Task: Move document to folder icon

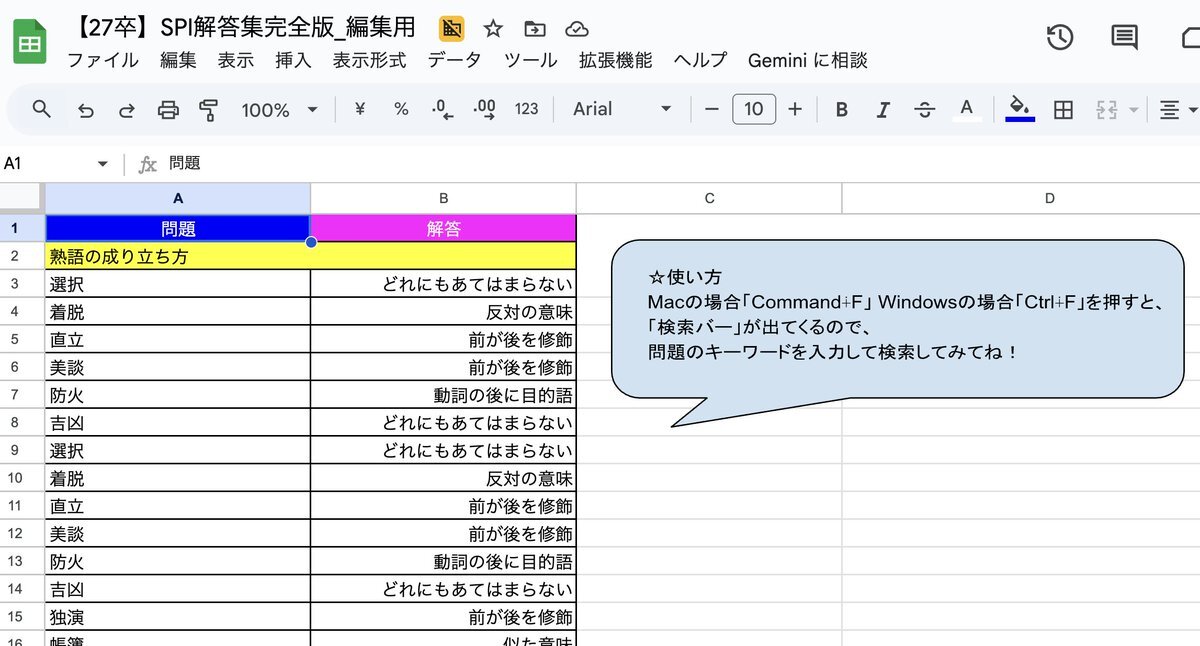Action: [x=534, y=29]
